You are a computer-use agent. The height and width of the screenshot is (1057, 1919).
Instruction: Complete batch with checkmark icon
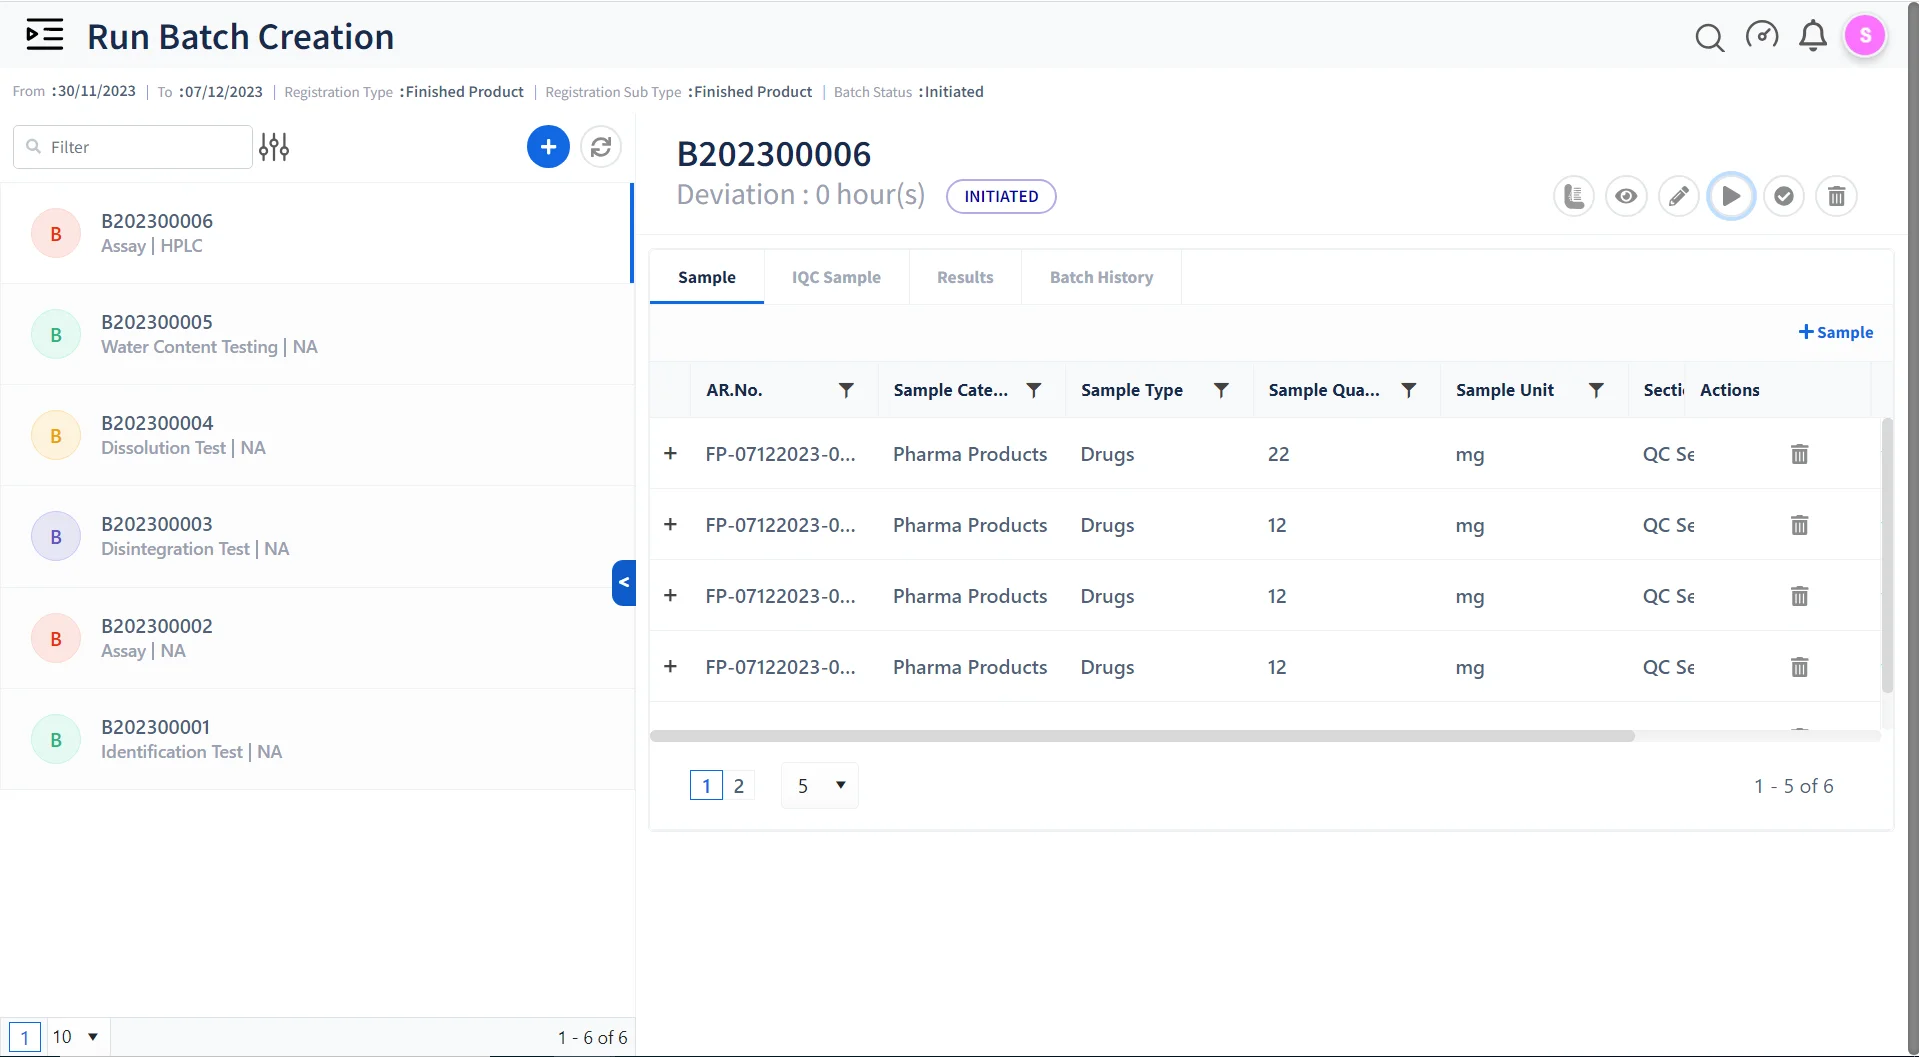(1784, 196)
